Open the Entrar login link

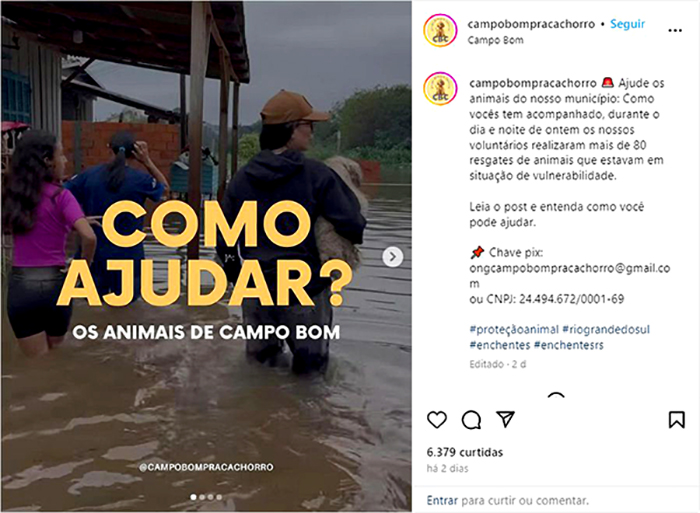[x=442, y=500]
